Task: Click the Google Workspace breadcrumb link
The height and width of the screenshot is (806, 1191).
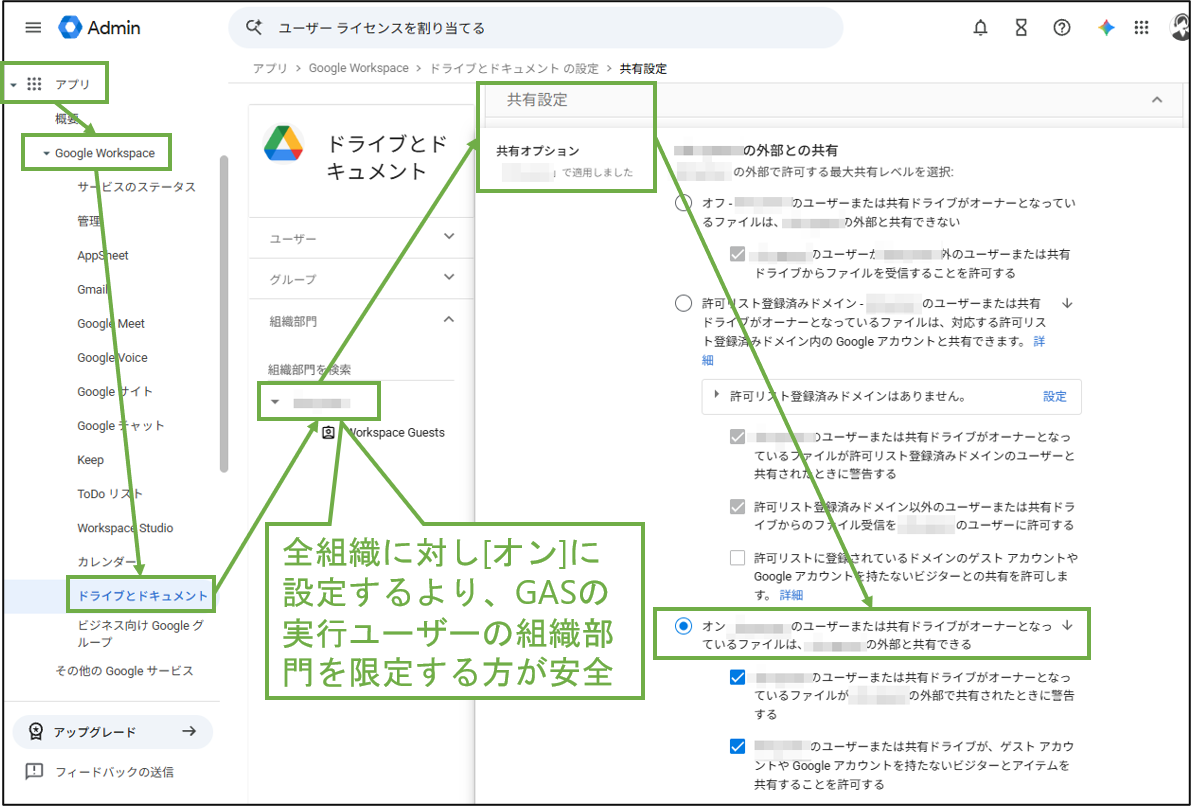Action: pyautogui.click(x=359, y=68)
